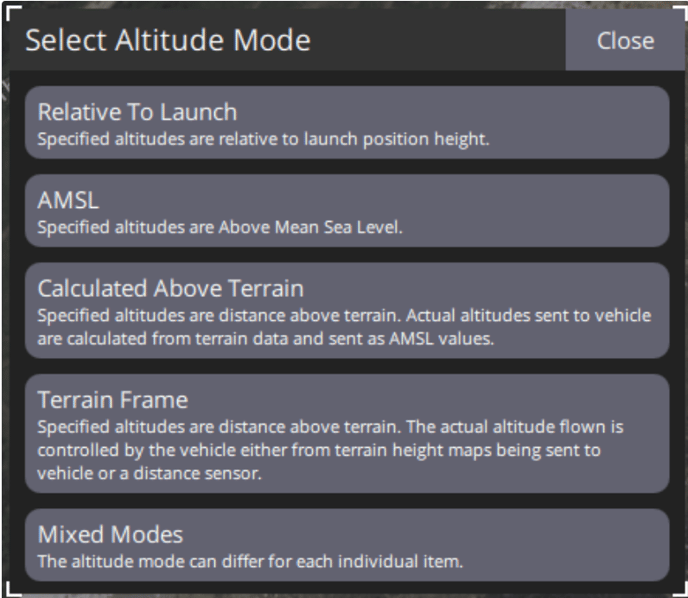
Task: Choose the Terrain Frame altitude mode
Action: (x=347, y=433)
